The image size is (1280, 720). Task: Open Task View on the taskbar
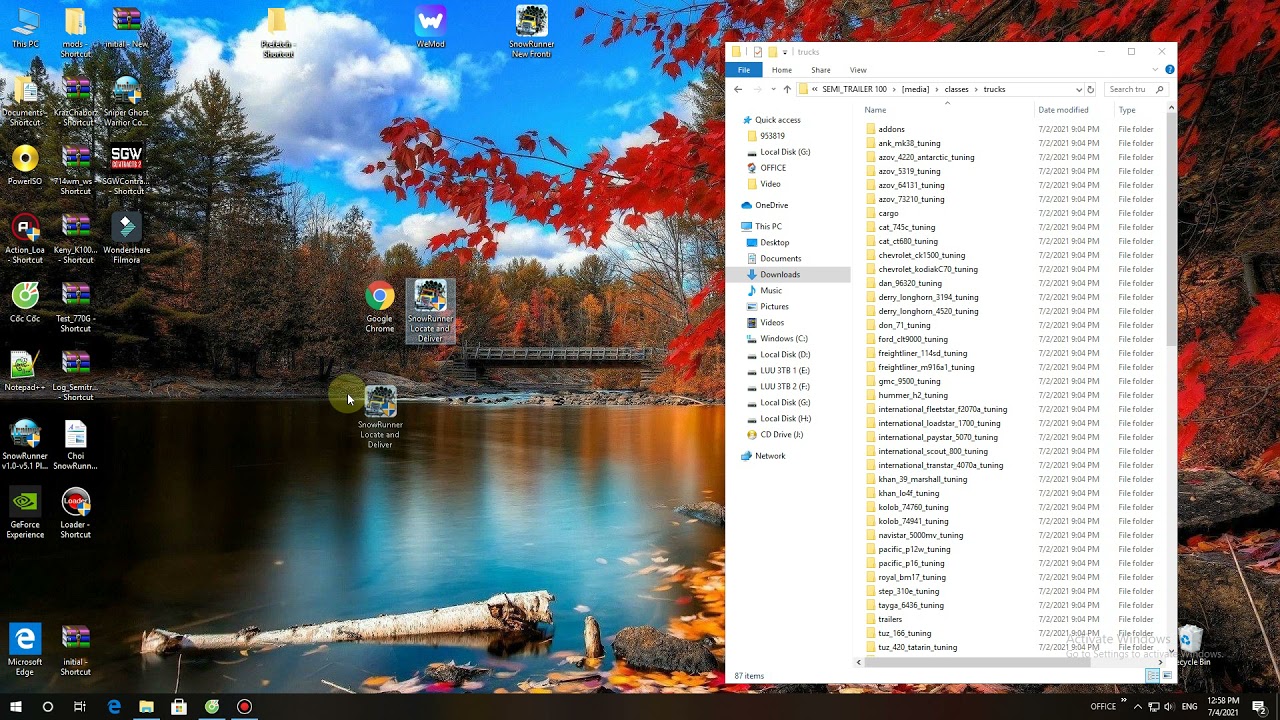tap(80, 706)
